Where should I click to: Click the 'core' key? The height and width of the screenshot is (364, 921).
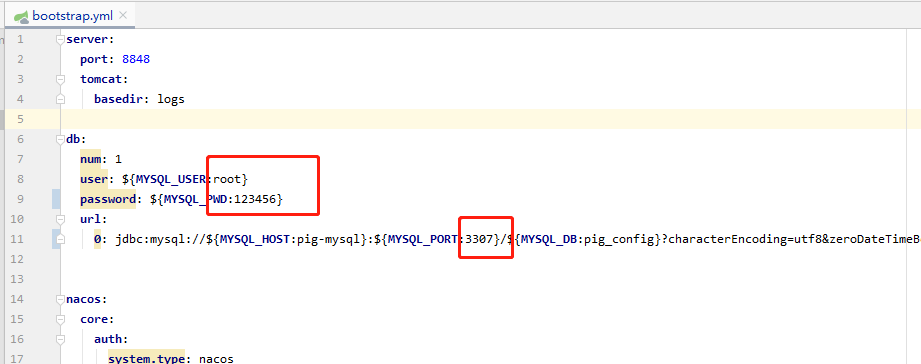click(94, 319)
